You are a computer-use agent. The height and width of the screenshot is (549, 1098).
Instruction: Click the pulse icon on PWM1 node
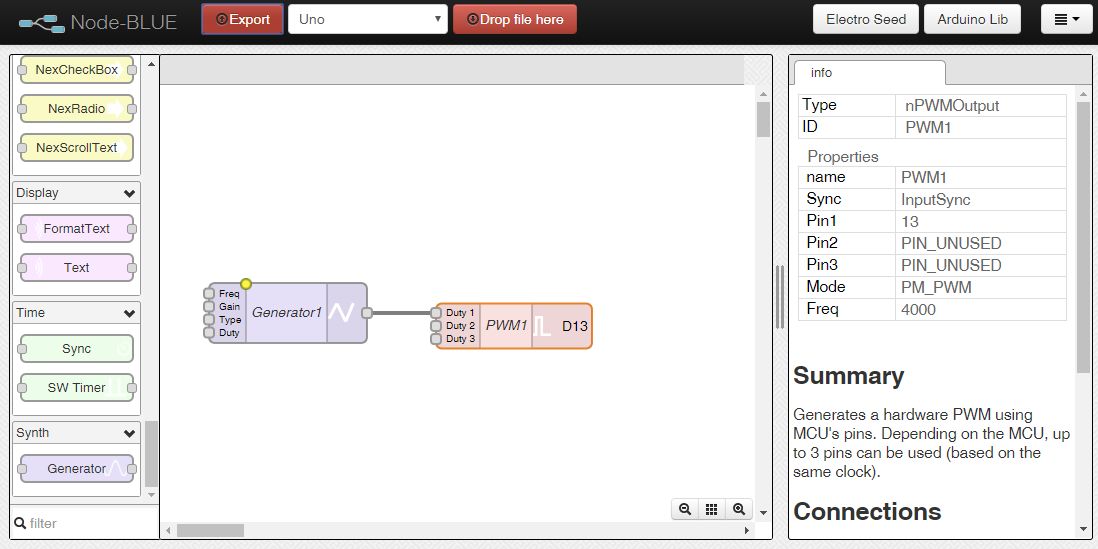542,326
